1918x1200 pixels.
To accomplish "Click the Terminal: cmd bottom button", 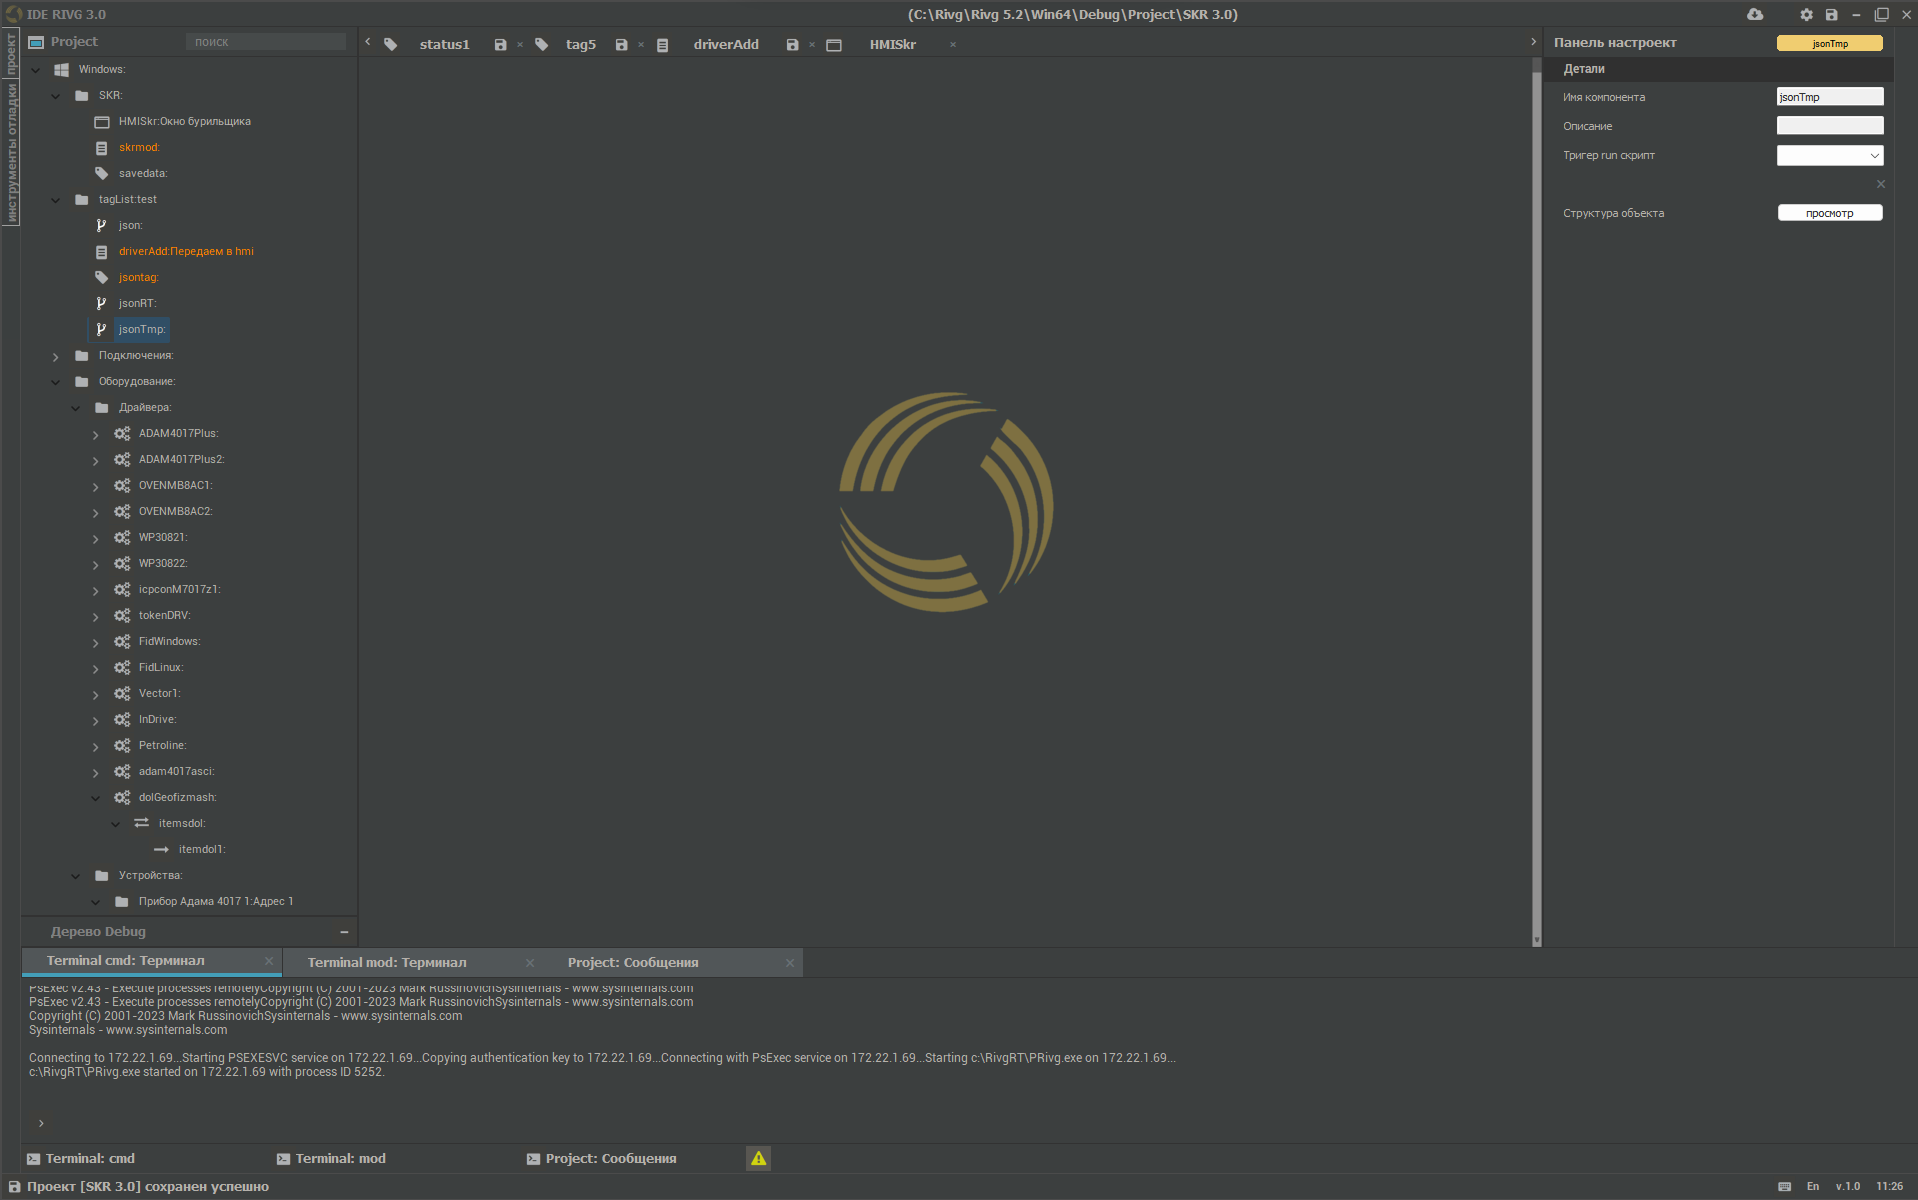I will [82, 1159].
